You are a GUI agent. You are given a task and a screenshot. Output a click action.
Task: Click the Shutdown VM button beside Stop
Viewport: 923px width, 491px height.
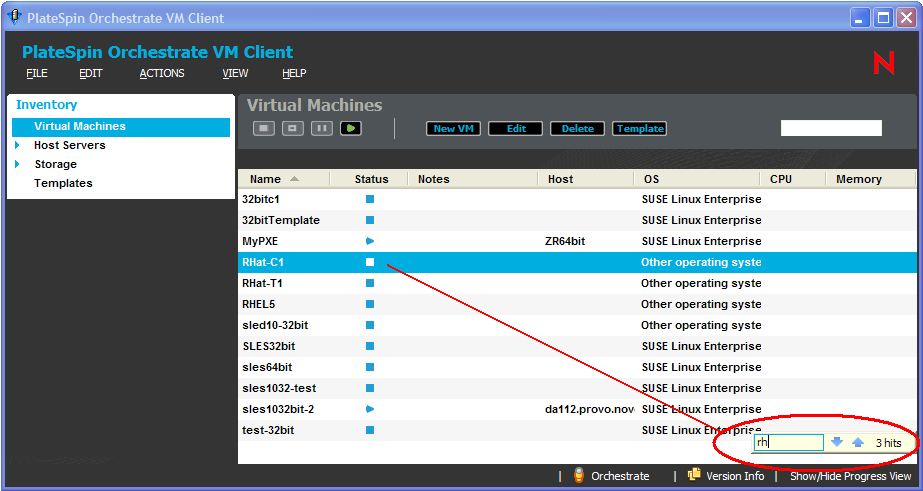pos(293,128)
